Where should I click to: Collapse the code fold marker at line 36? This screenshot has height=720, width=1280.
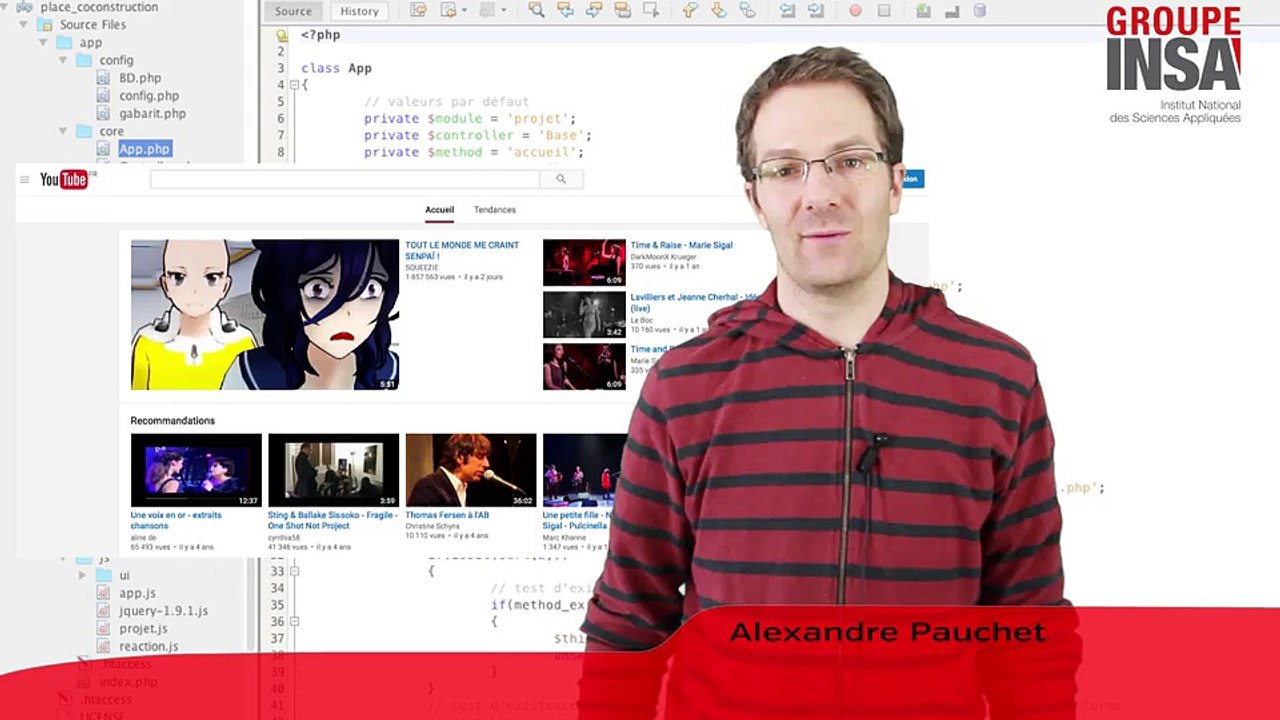click(x=294, y=621)
